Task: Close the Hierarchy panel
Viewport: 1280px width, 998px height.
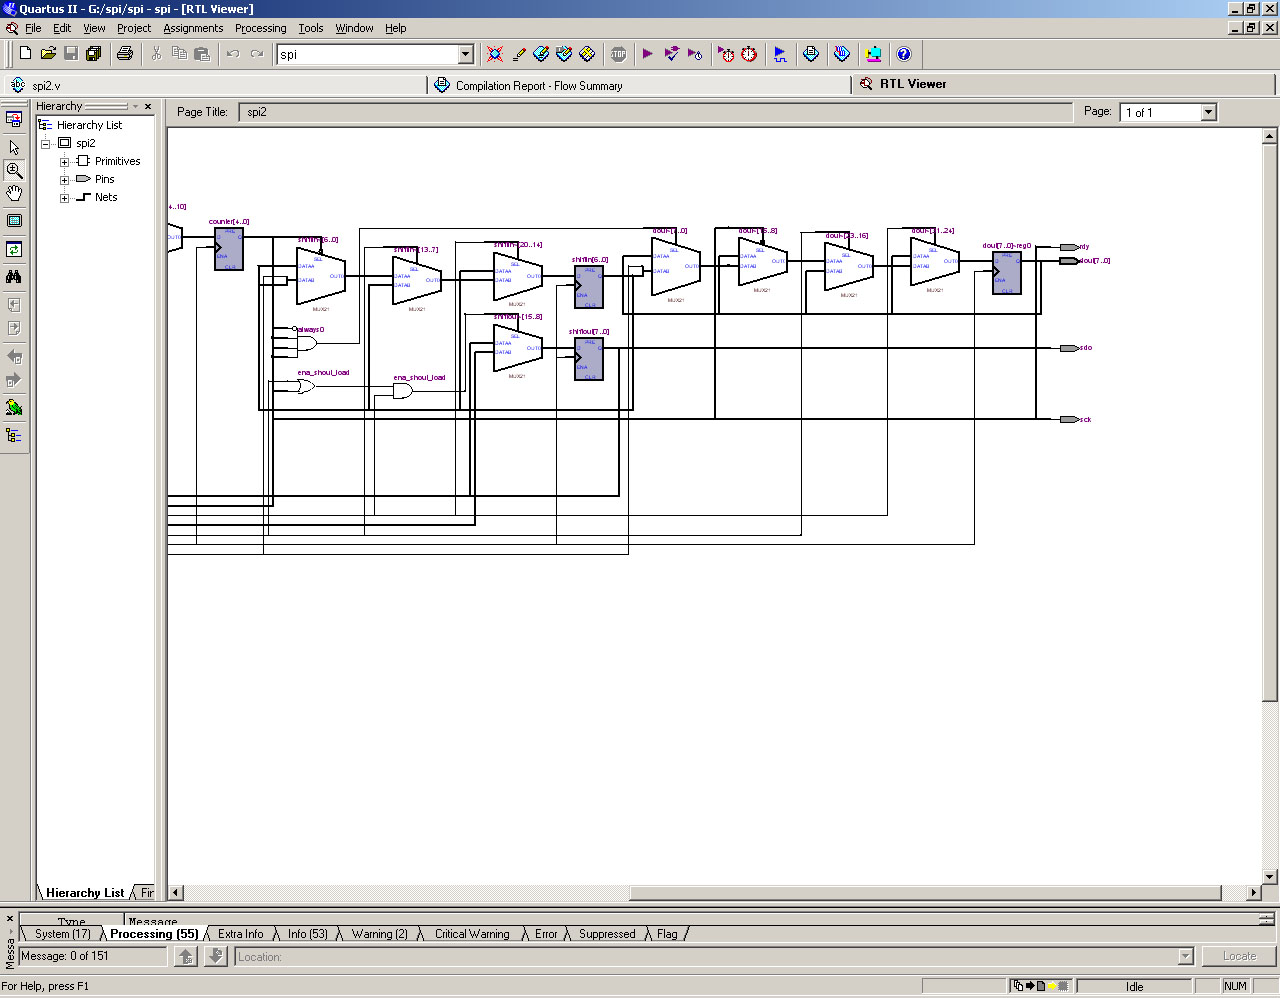Action: [x=148, y=106]
